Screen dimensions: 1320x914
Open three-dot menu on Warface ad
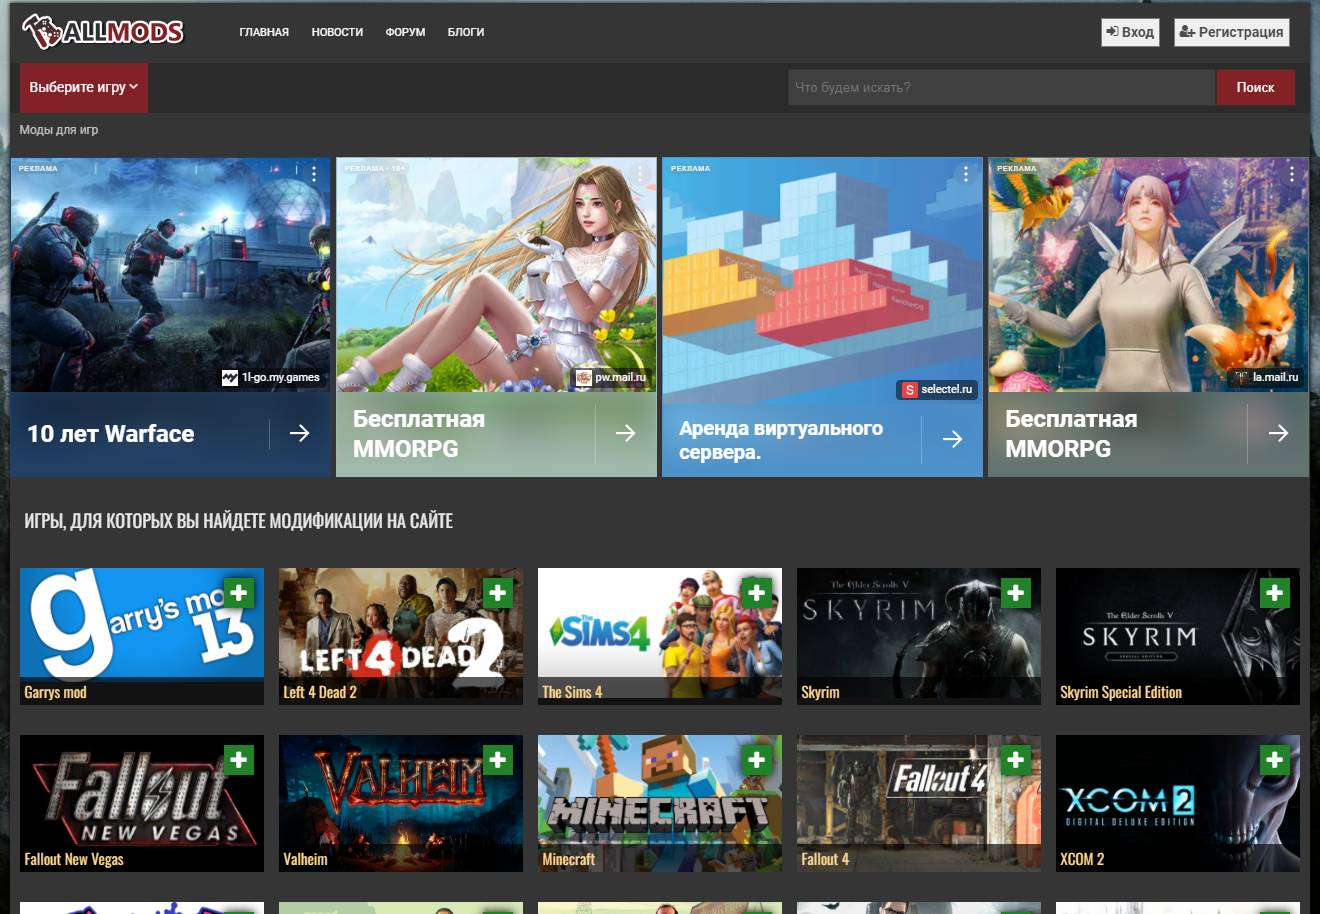pos(314,174)
